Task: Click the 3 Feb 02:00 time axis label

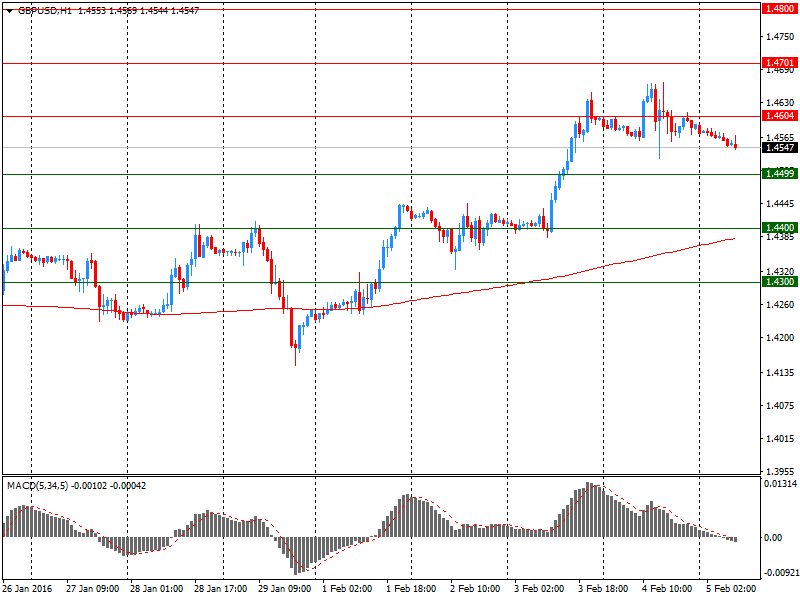Action: click(x=539, y=589)
